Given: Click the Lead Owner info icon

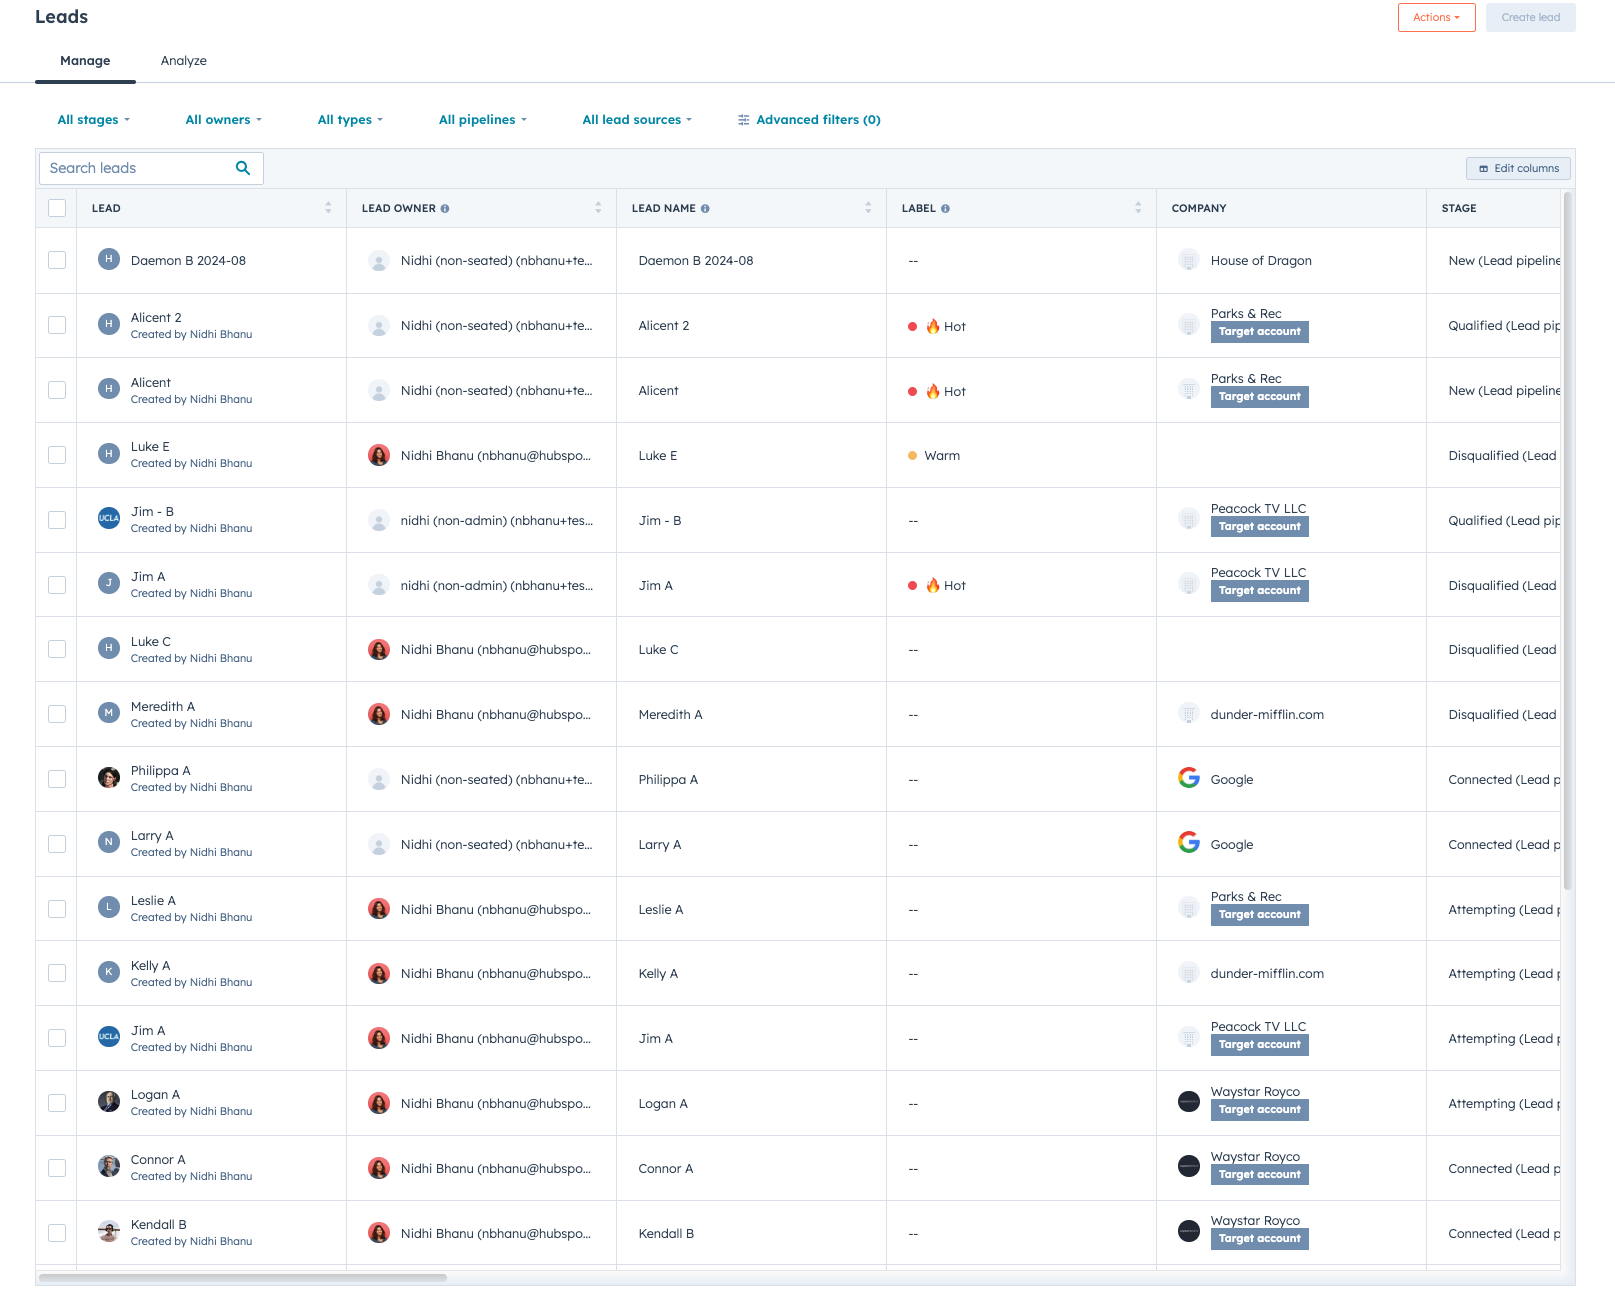Looking at the screenshot, I should click(445, 208).
